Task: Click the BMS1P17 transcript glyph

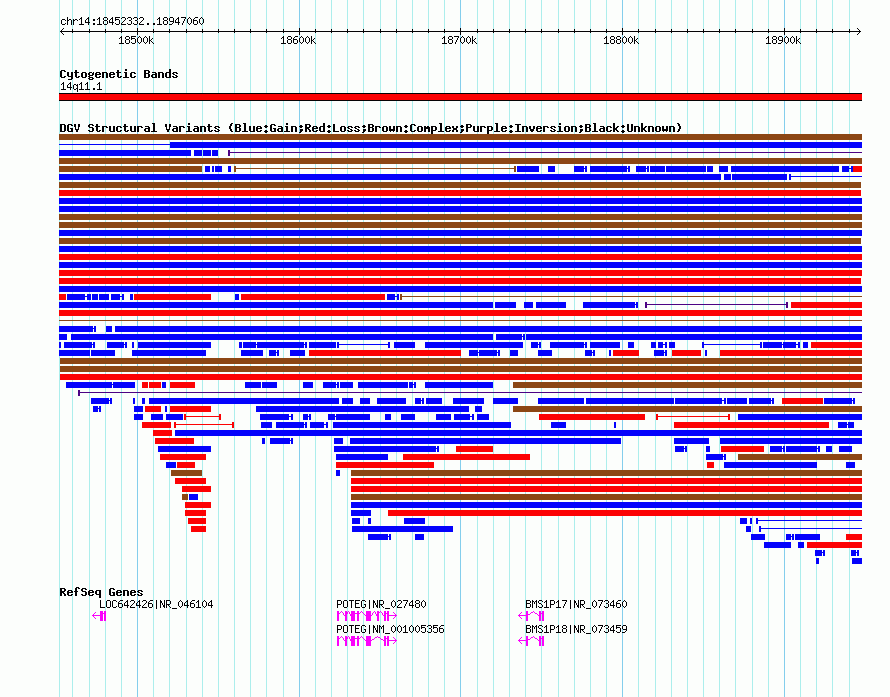Action: (531, 616)
